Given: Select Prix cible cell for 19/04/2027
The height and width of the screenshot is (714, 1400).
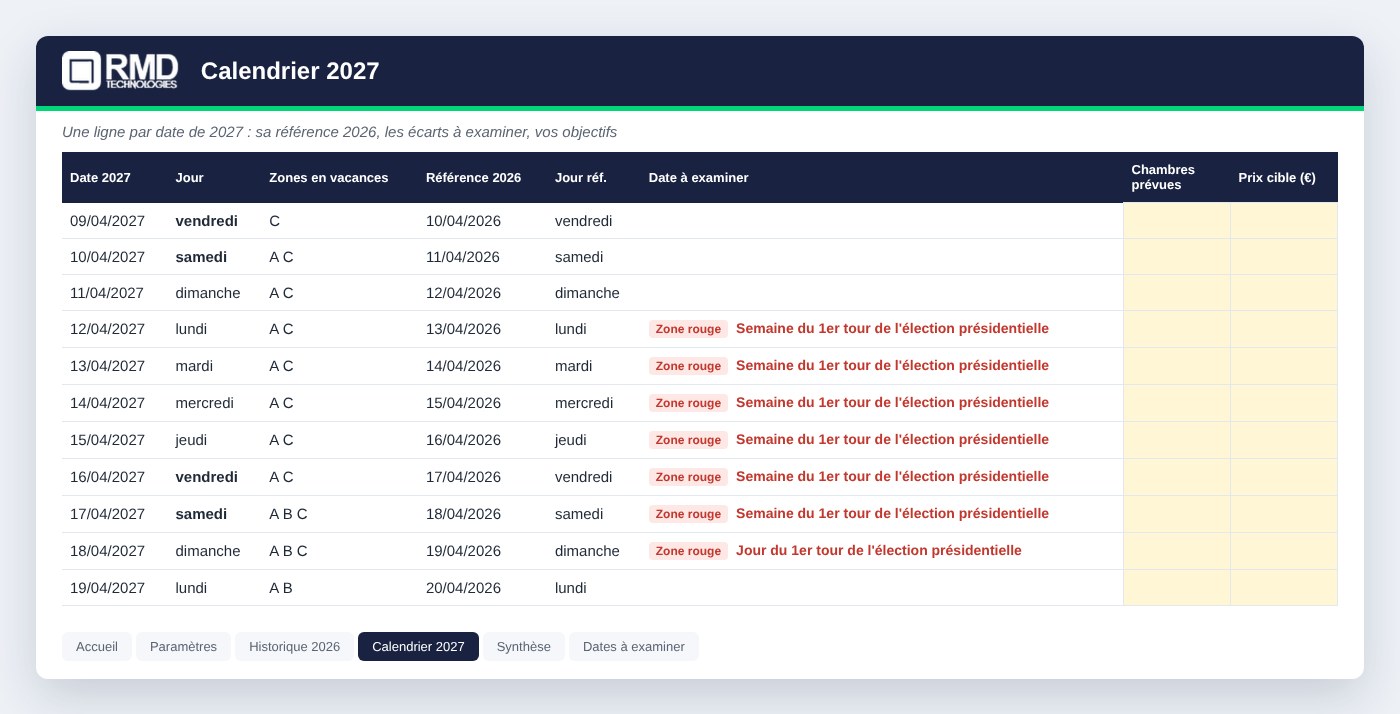Looking at the screenshot, I should [1284, 588].
